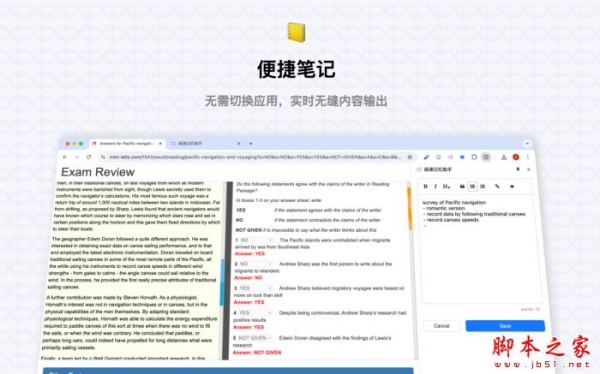Go back with the browser back arrow
This screenshot has width=600, height=374.
coord(65,157)
